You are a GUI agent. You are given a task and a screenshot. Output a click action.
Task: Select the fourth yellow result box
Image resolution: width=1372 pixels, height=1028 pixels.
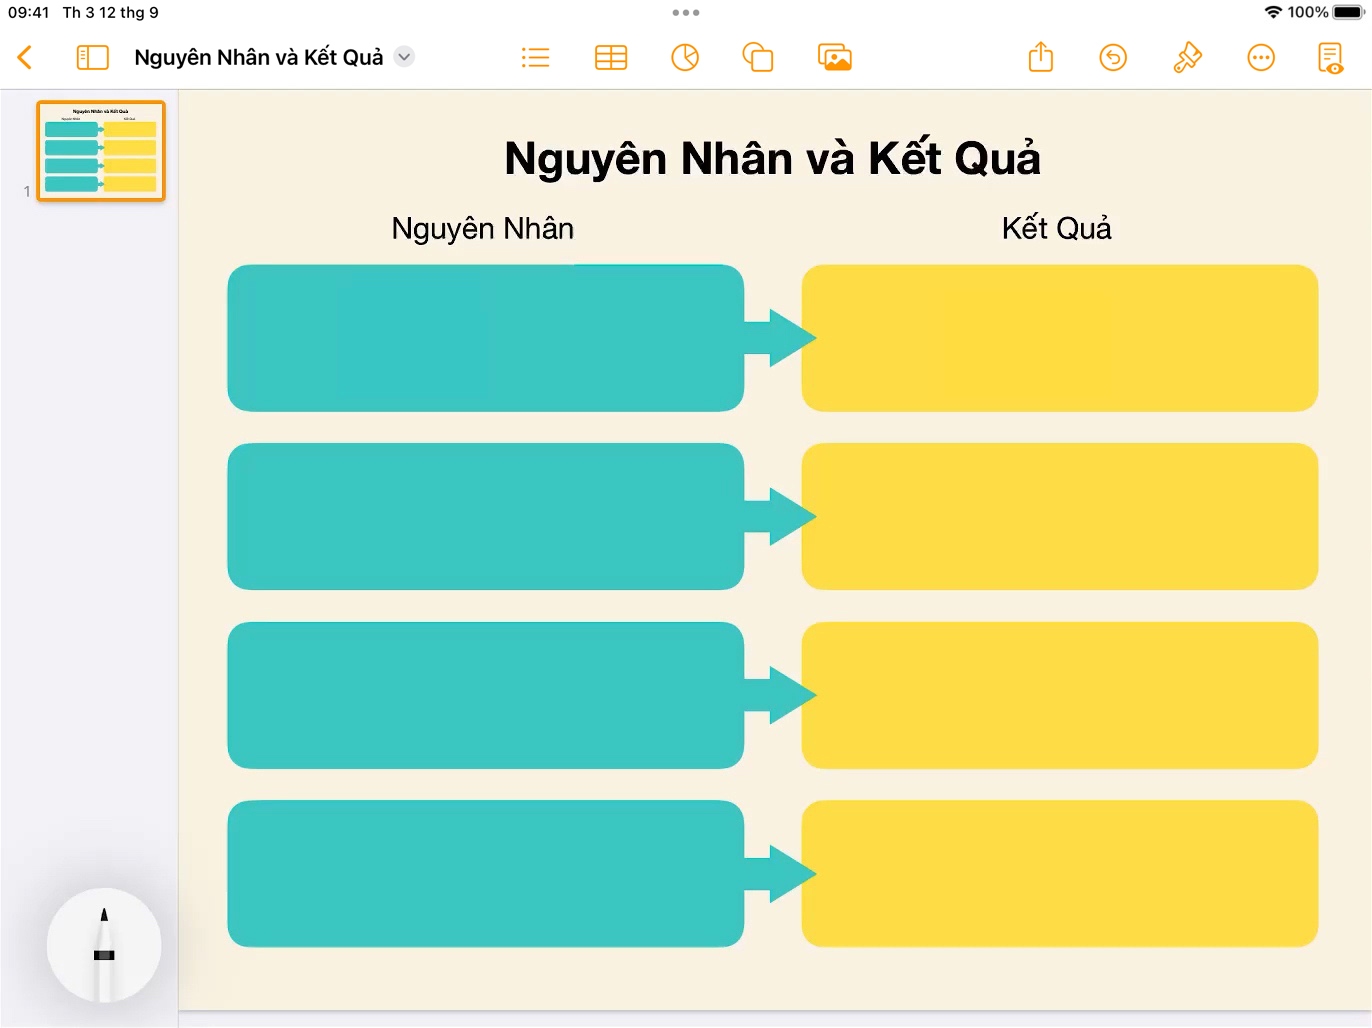pos(1060,873)
